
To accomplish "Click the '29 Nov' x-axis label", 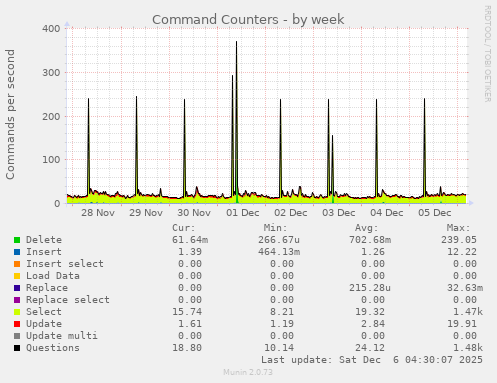I will (x=146, y=213).
